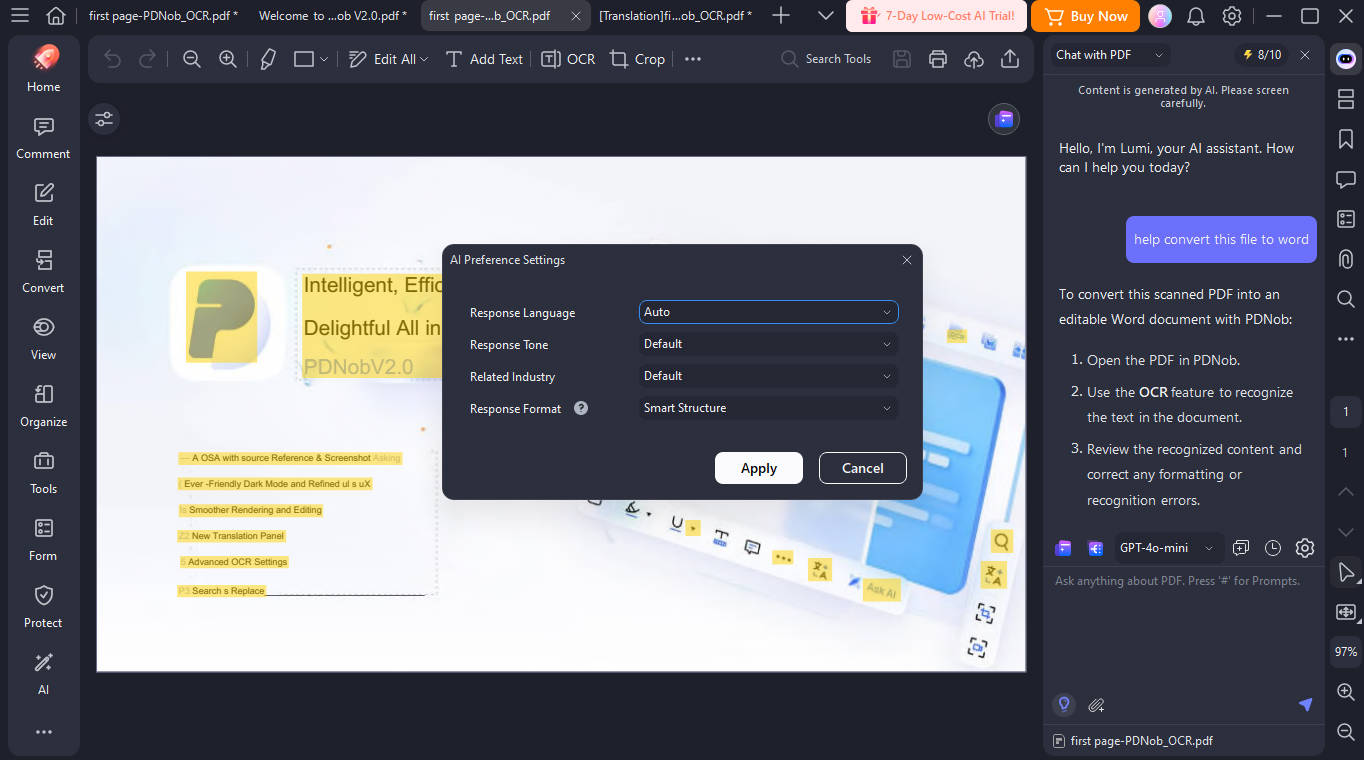Switch to Welcome to ...ob V2.0.pdf tab
Viewport: 1364px width, 760px height.
click(x=331, y=16)
